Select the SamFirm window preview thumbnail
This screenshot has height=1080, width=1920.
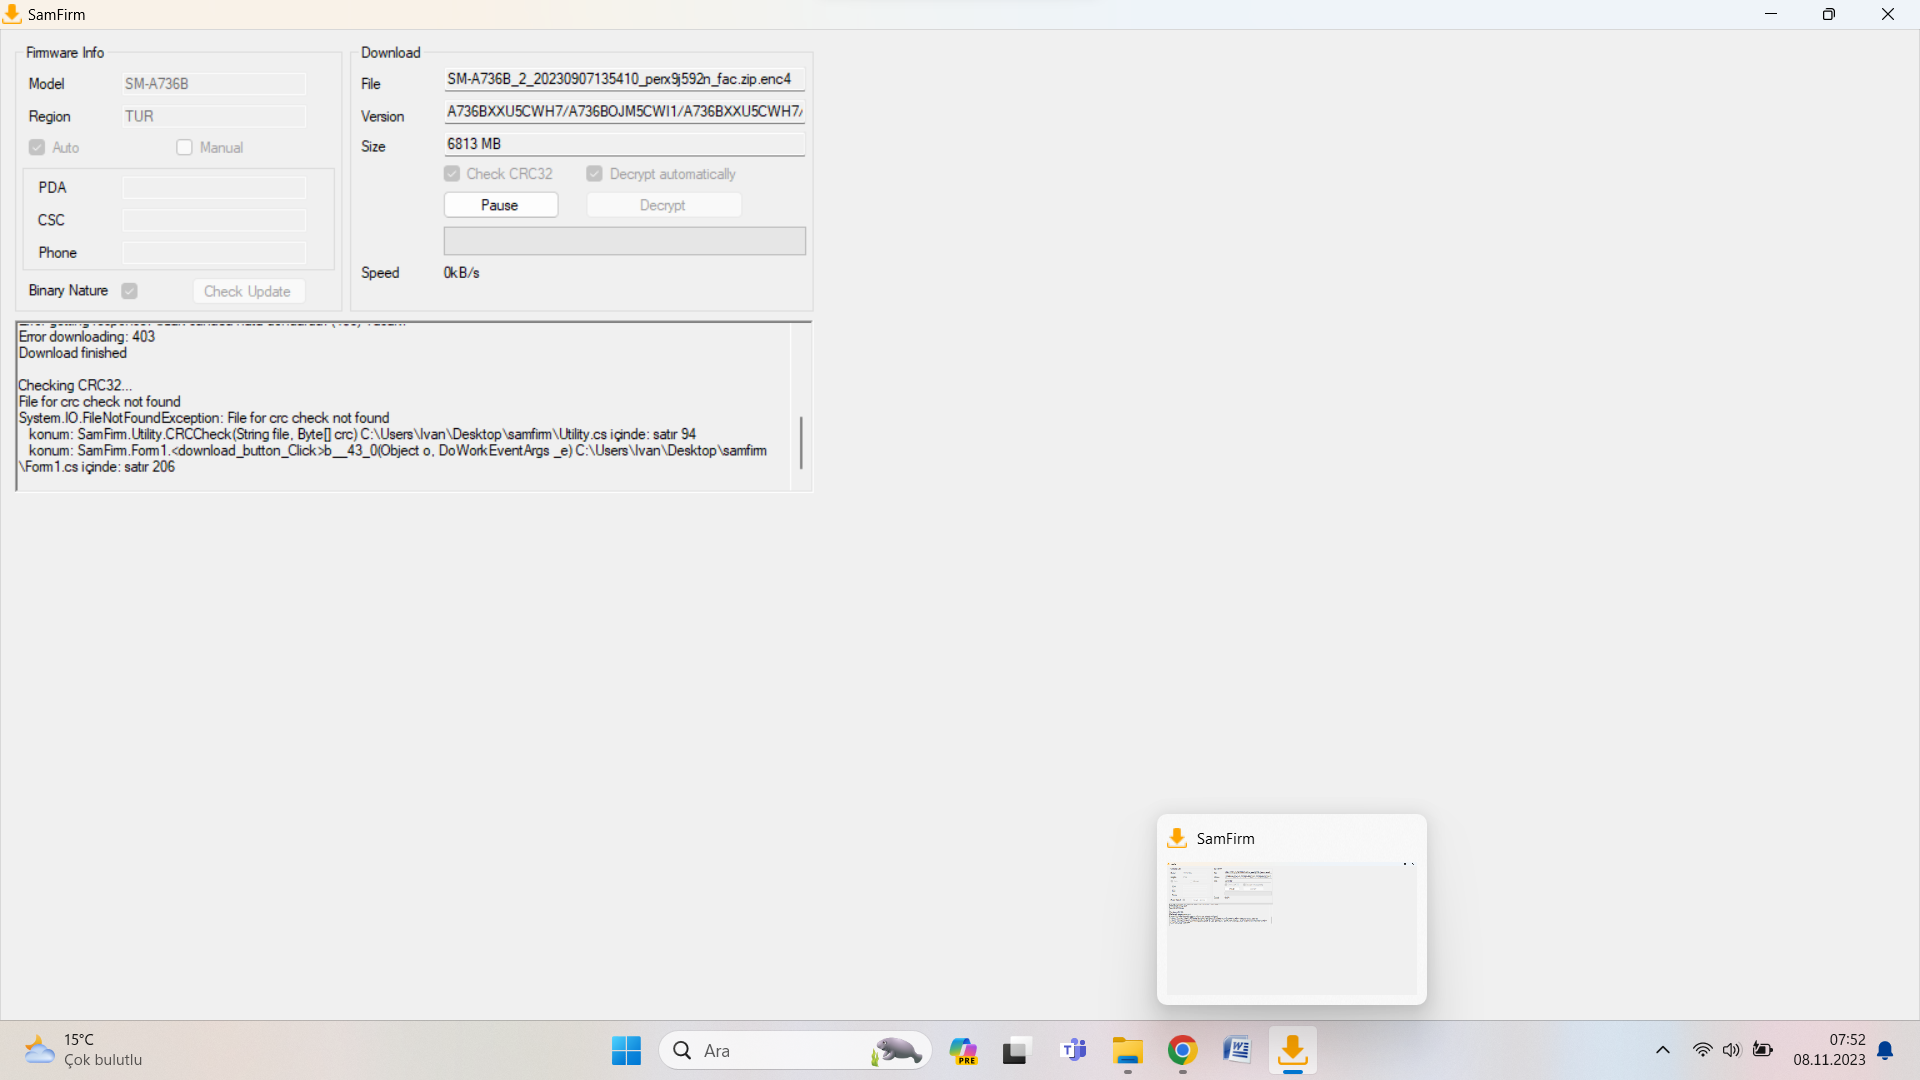1291,928
